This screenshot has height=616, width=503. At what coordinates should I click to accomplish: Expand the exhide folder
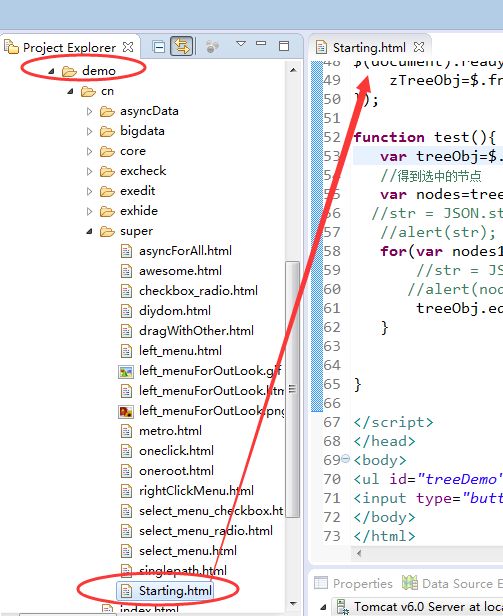click(x=90, y=212)
